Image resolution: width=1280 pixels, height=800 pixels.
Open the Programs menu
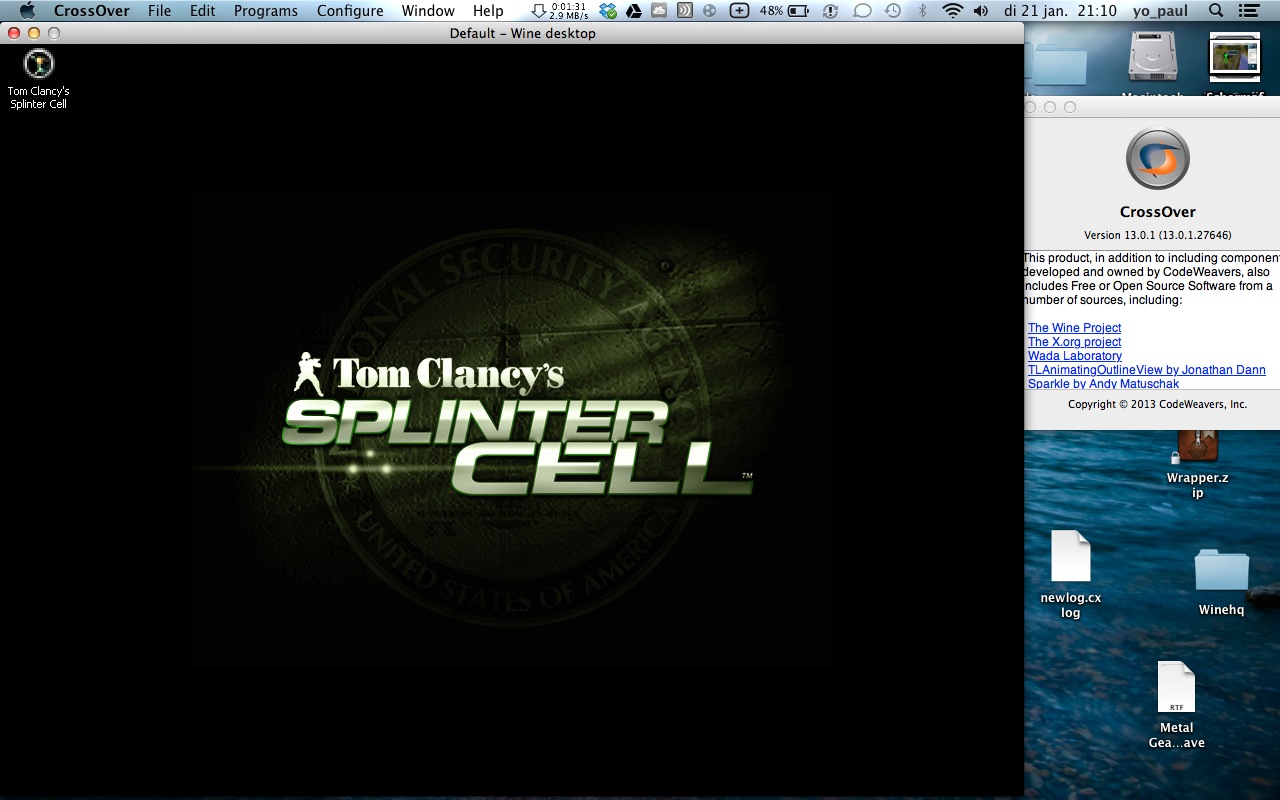tap(266, 11)
